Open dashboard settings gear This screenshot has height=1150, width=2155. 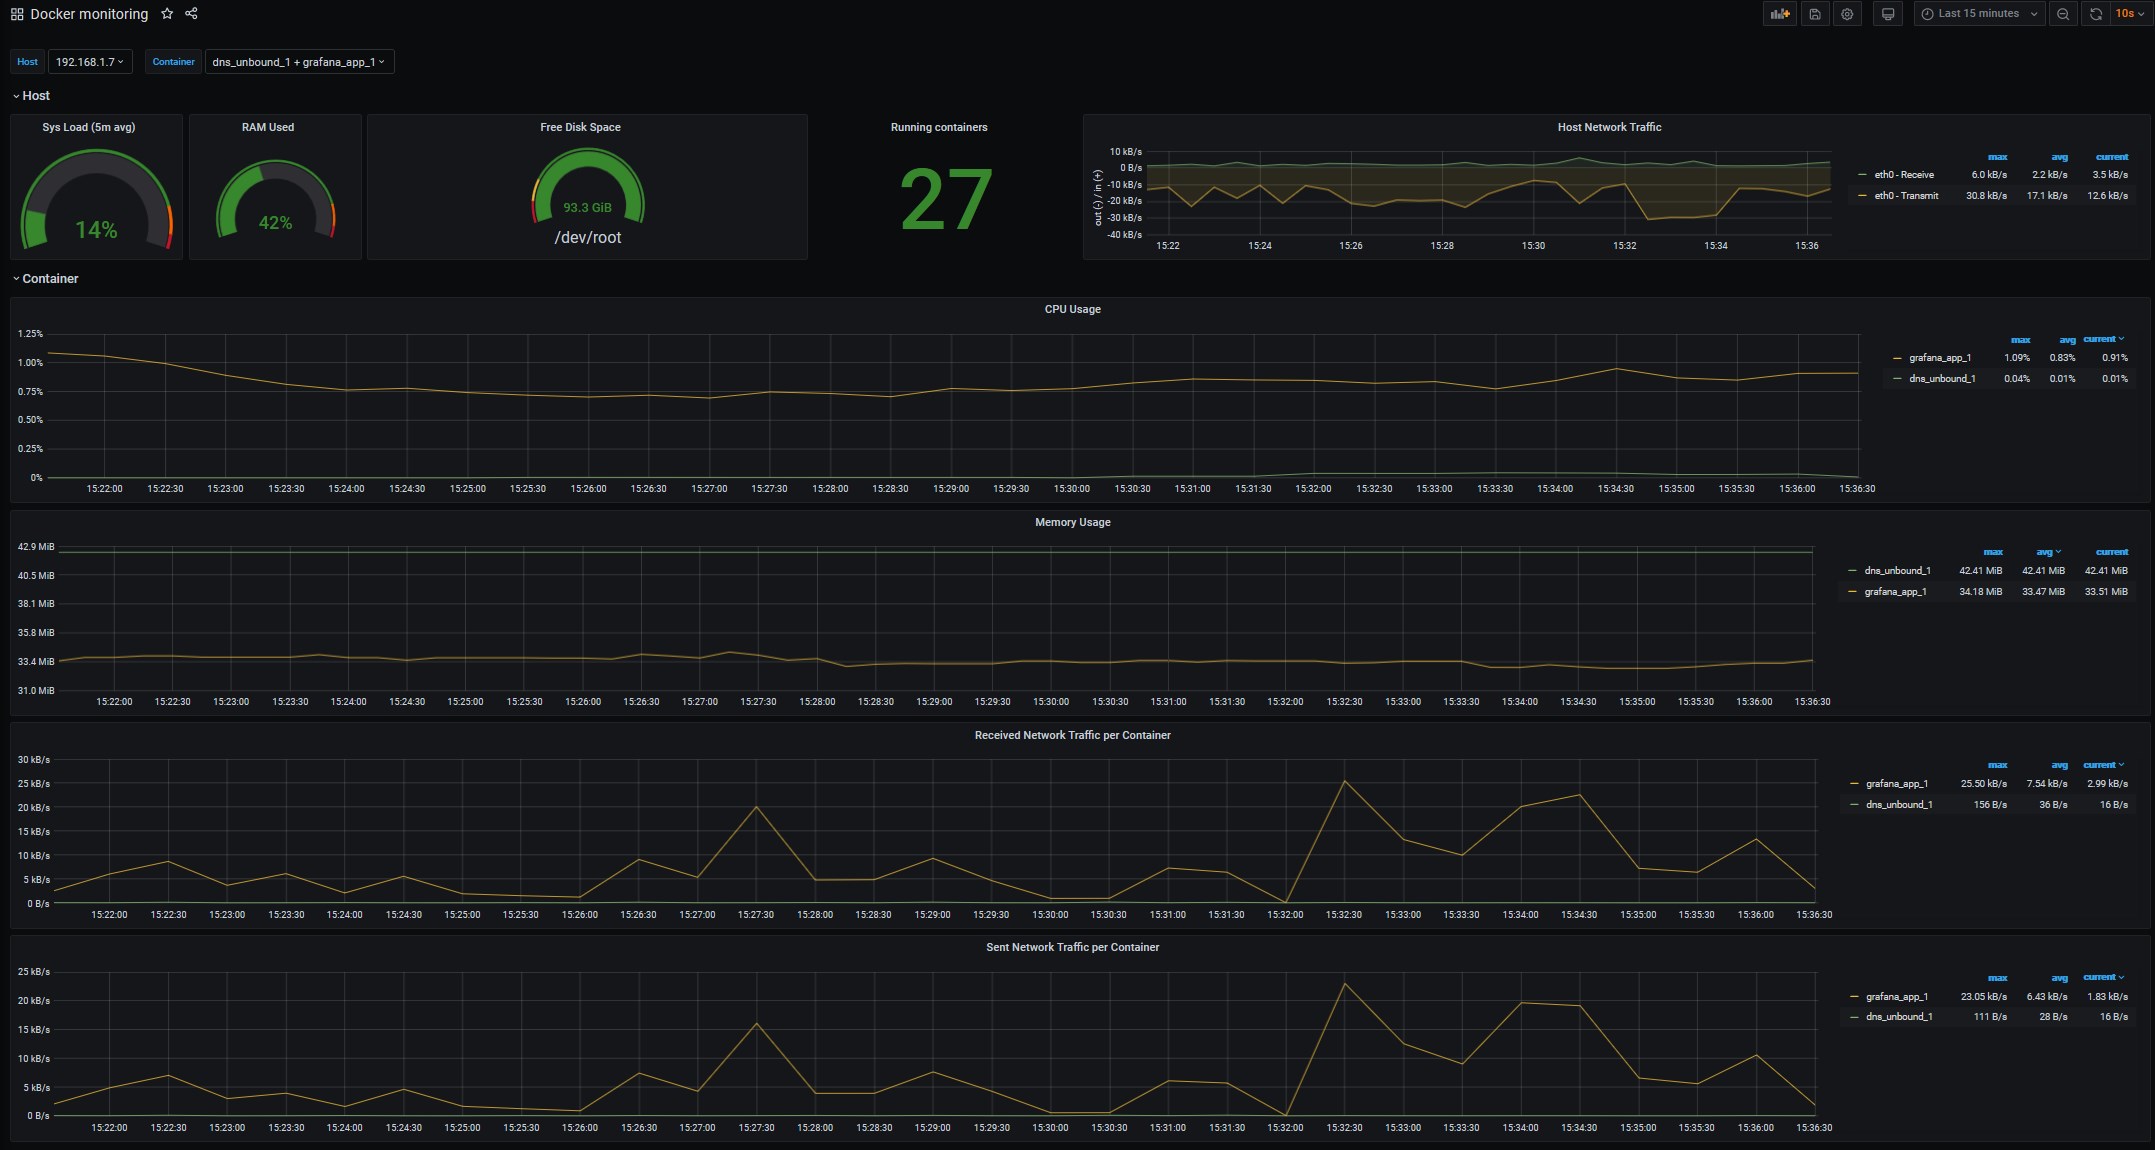[x=1848, y=14]
